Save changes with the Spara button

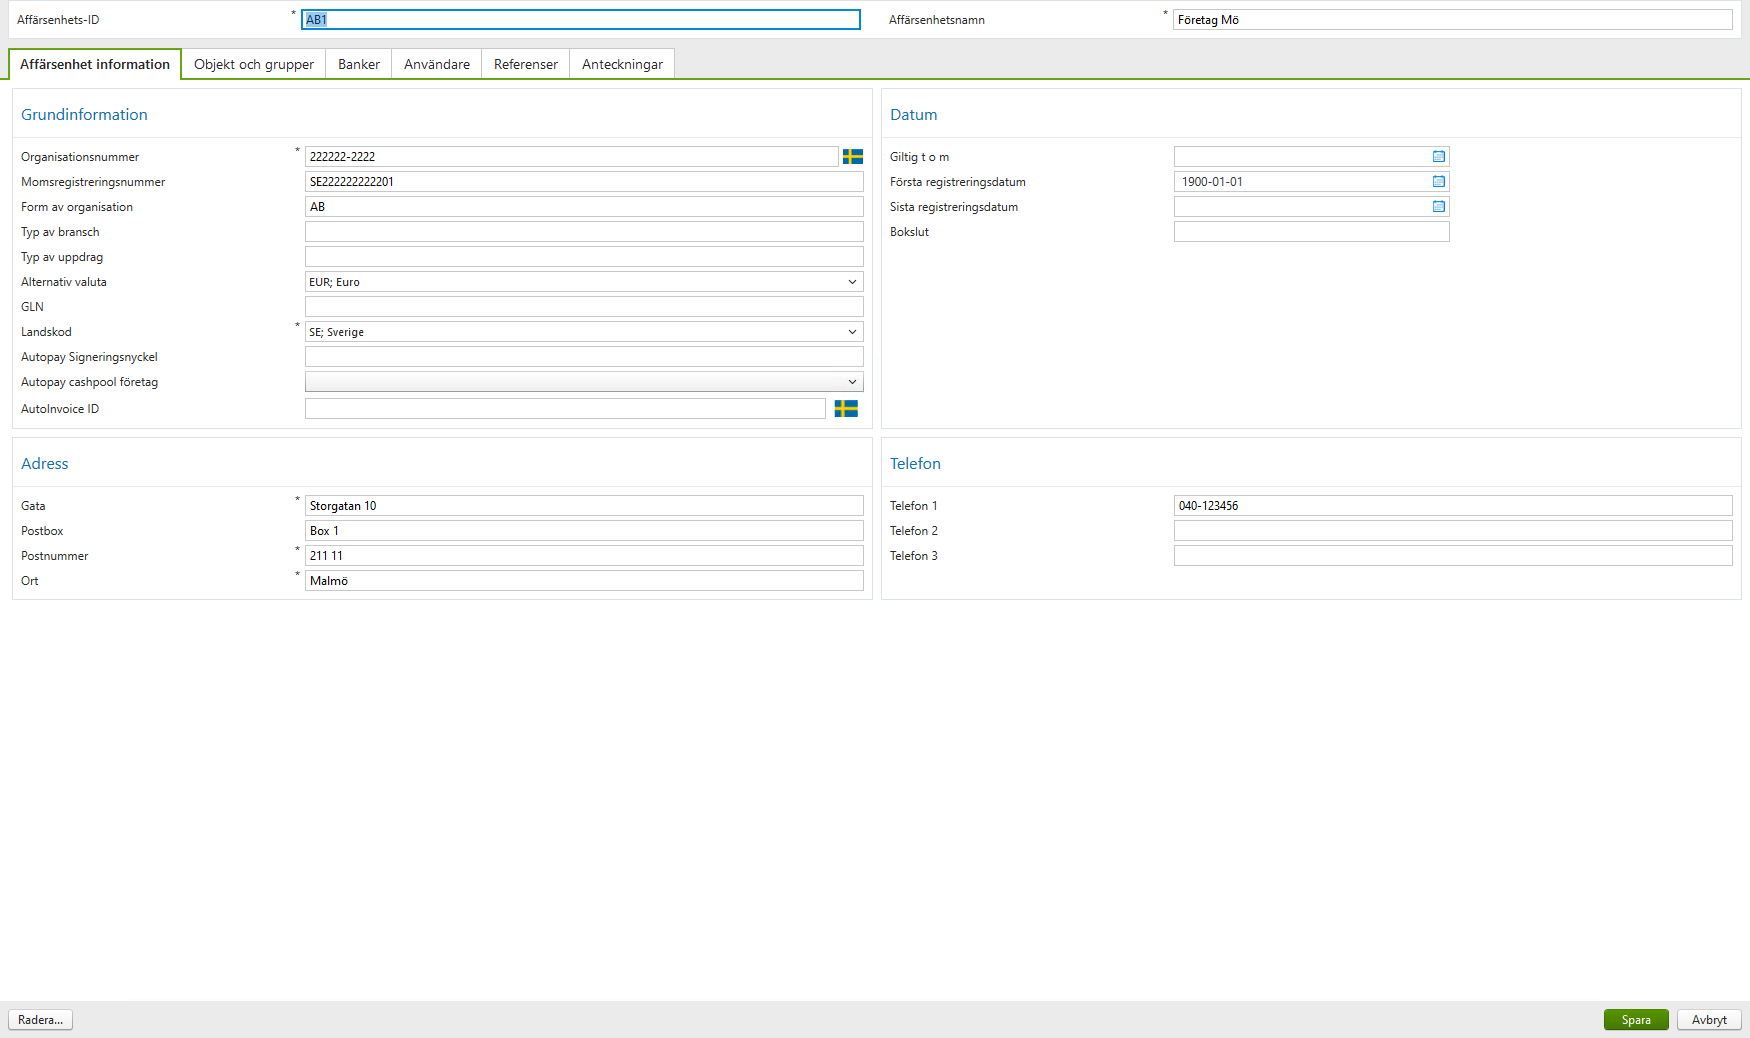pos(1635,1019)
